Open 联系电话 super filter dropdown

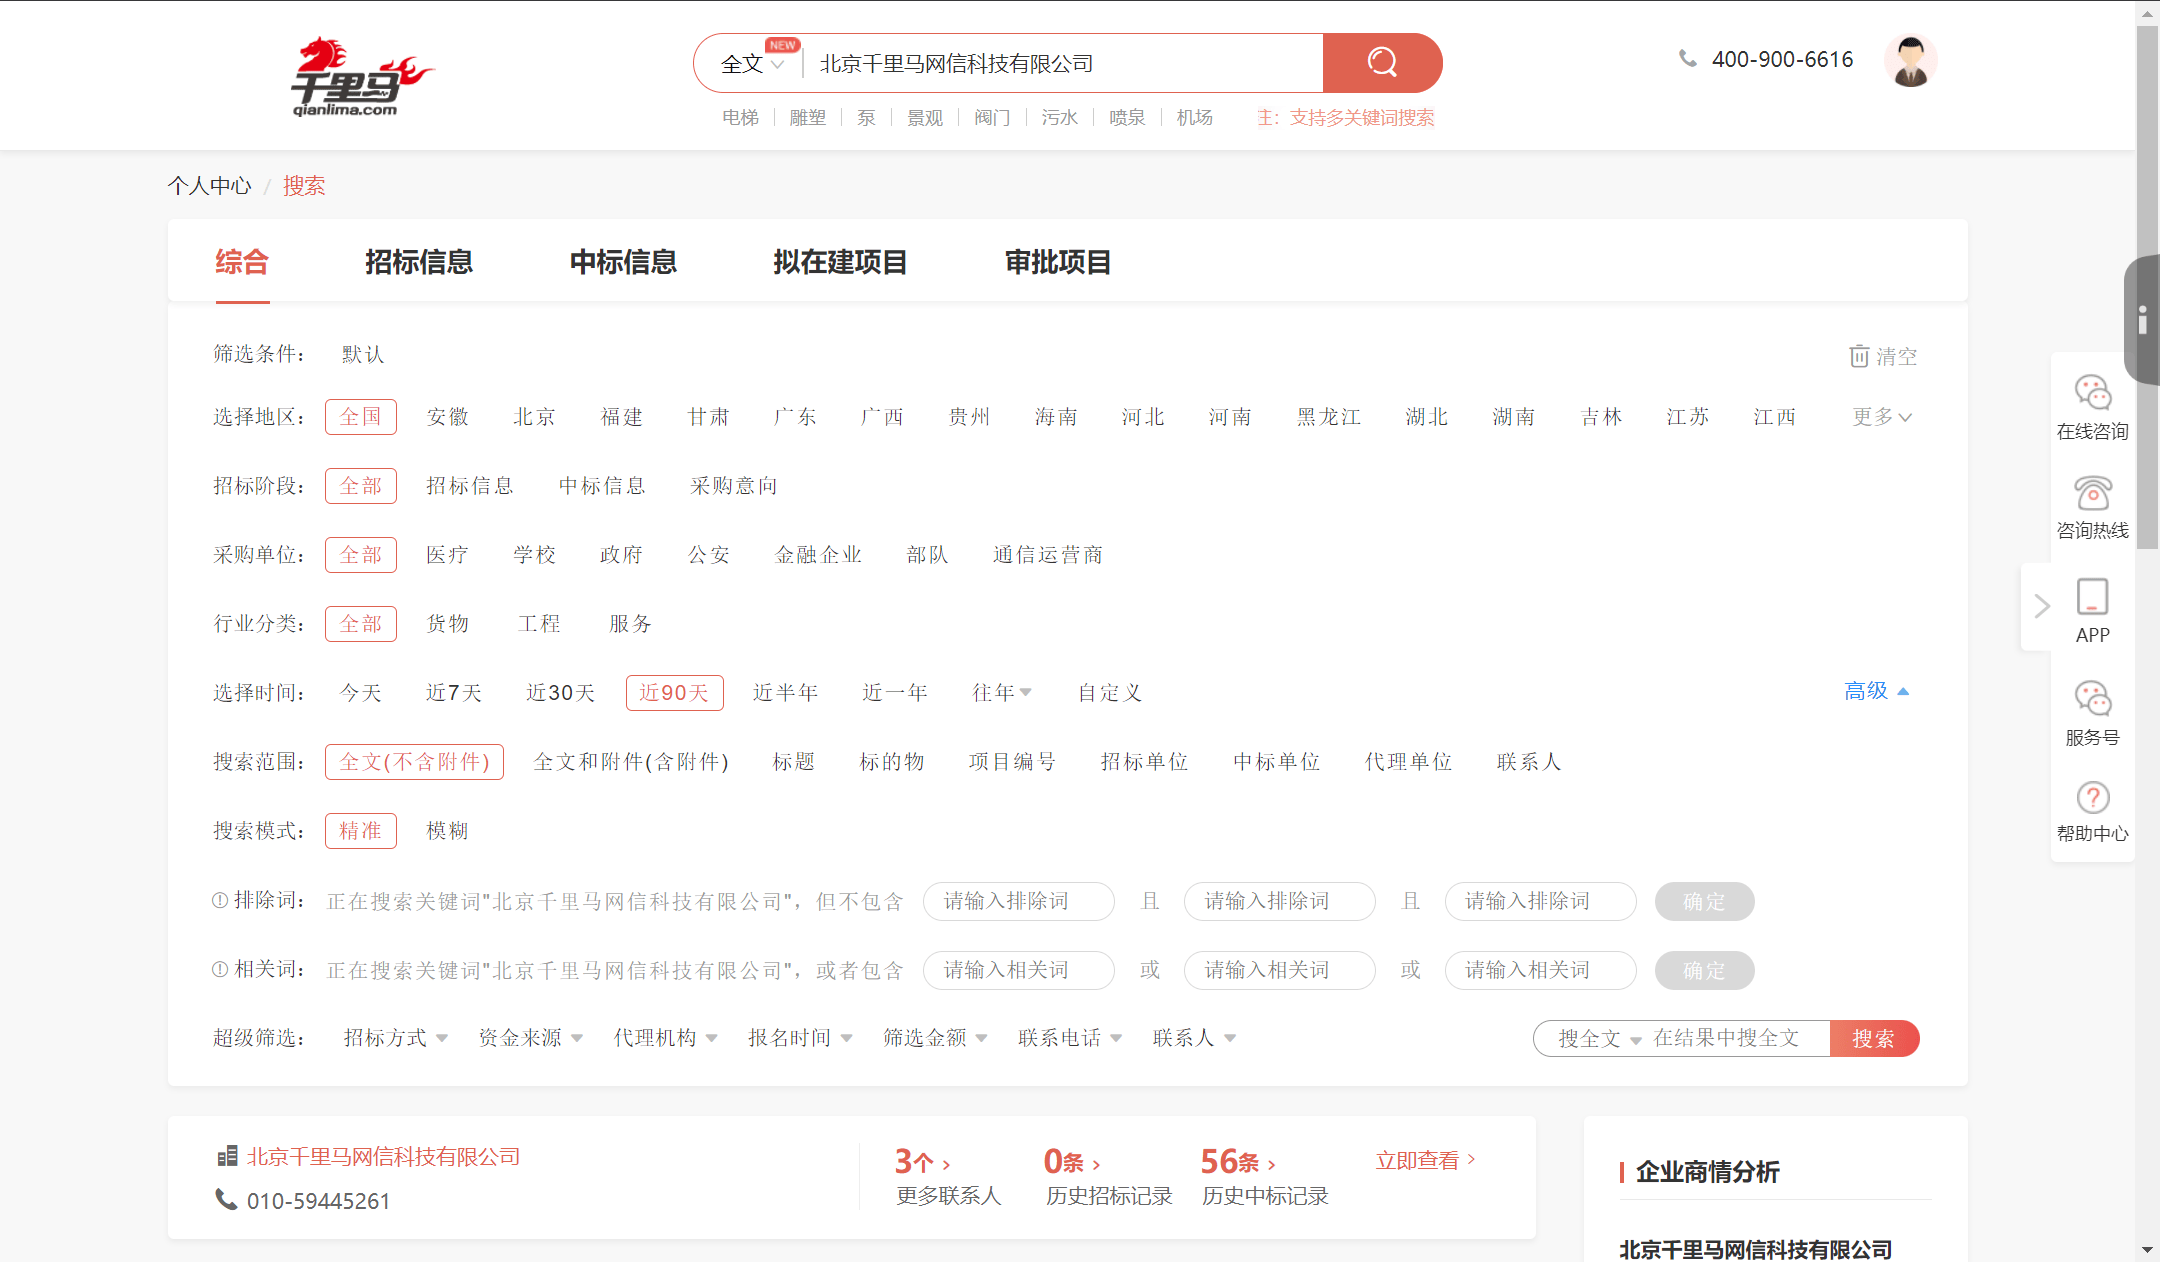(x=1070, y=1038)
